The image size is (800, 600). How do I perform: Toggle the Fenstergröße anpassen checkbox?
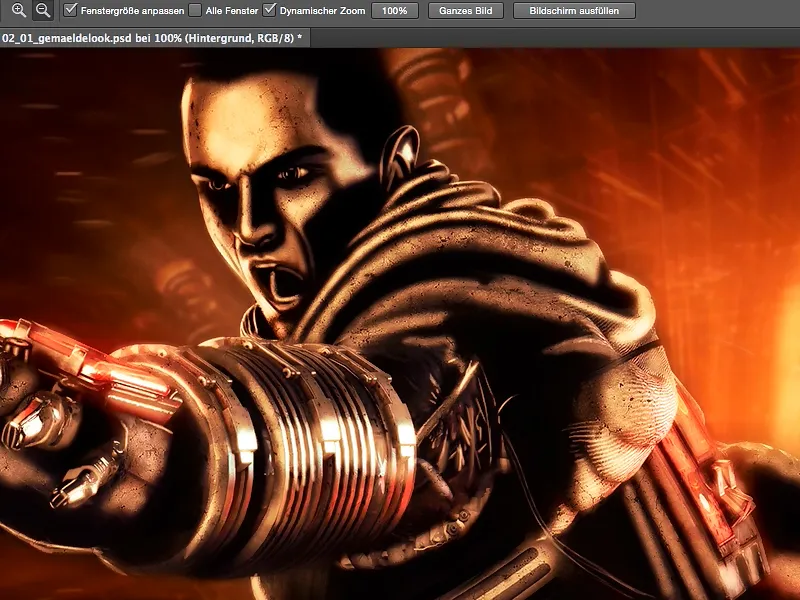[x=70, y=10]
